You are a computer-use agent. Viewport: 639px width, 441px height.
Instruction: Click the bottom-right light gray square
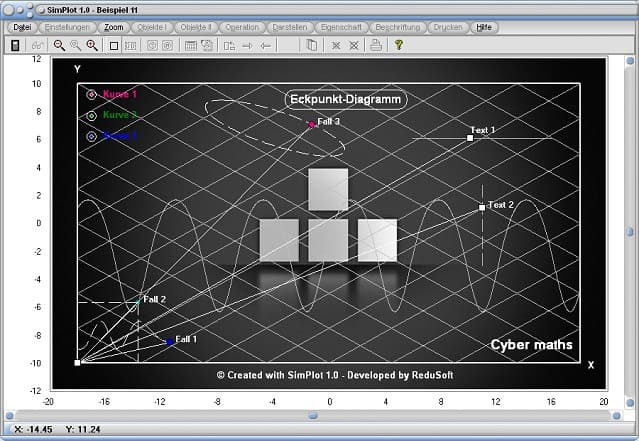point(377,240)
